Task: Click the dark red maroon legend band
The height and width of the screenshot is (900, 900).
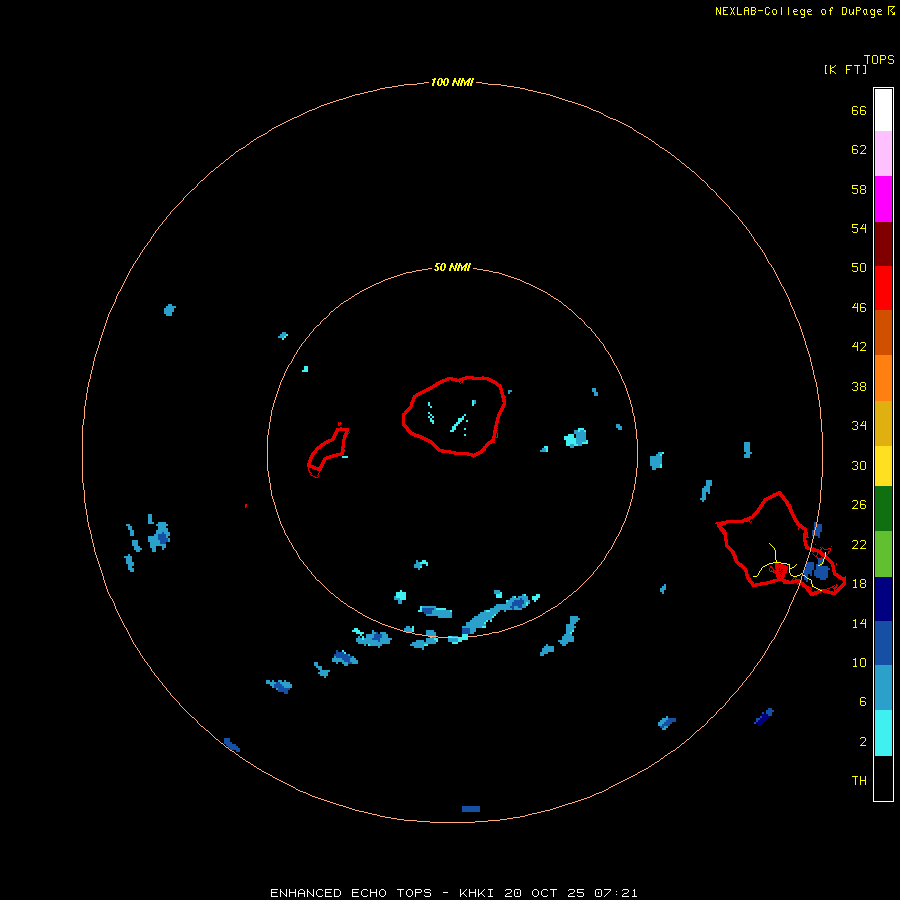Action: click(x=883, y=243)
